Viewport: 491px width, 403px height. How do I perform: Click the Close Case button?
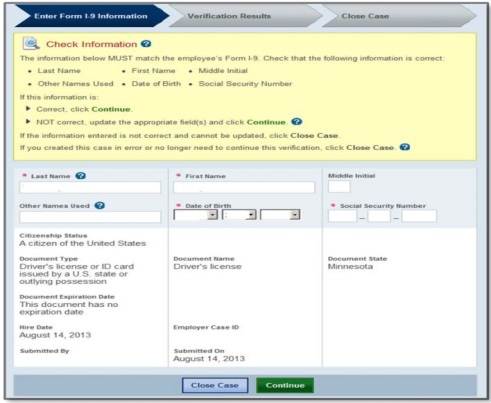pos(215,385)
